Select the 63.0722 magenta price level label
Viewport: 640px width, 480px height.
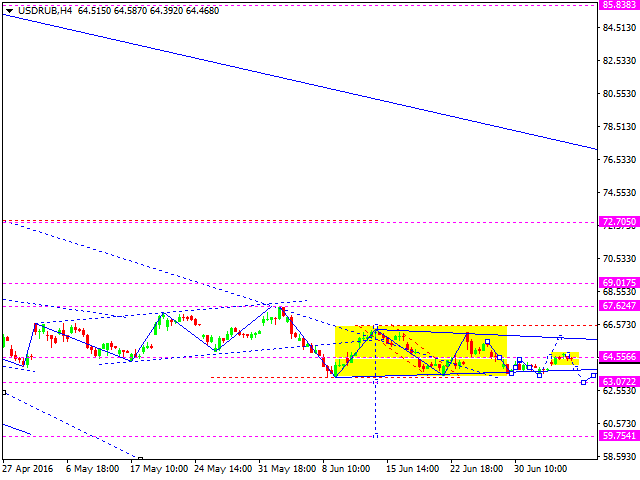tap(619, 382)
